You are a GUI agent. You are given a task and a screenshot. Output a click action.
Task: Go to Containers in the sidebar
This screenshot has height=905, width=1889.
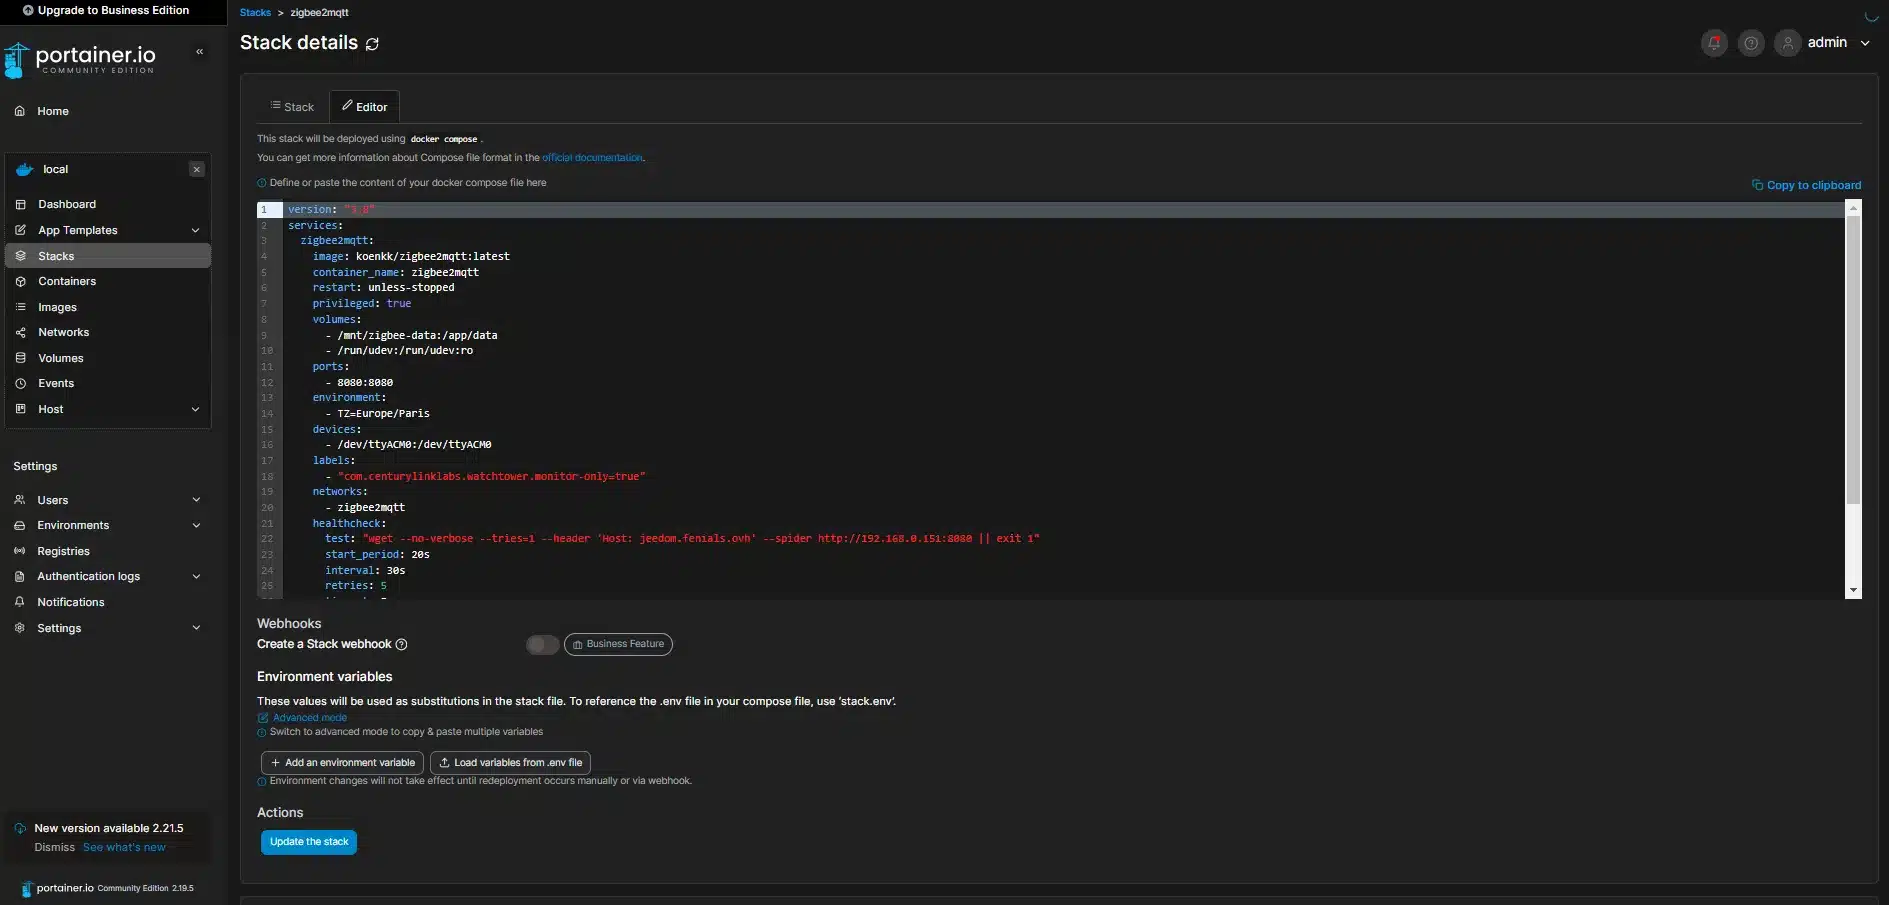coord(67,281)
